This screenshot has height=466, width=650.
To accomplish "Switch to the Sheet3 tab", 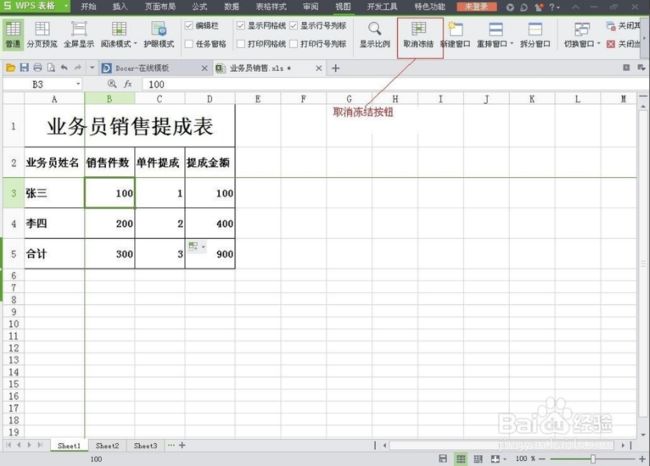I will tap(146, 446).
